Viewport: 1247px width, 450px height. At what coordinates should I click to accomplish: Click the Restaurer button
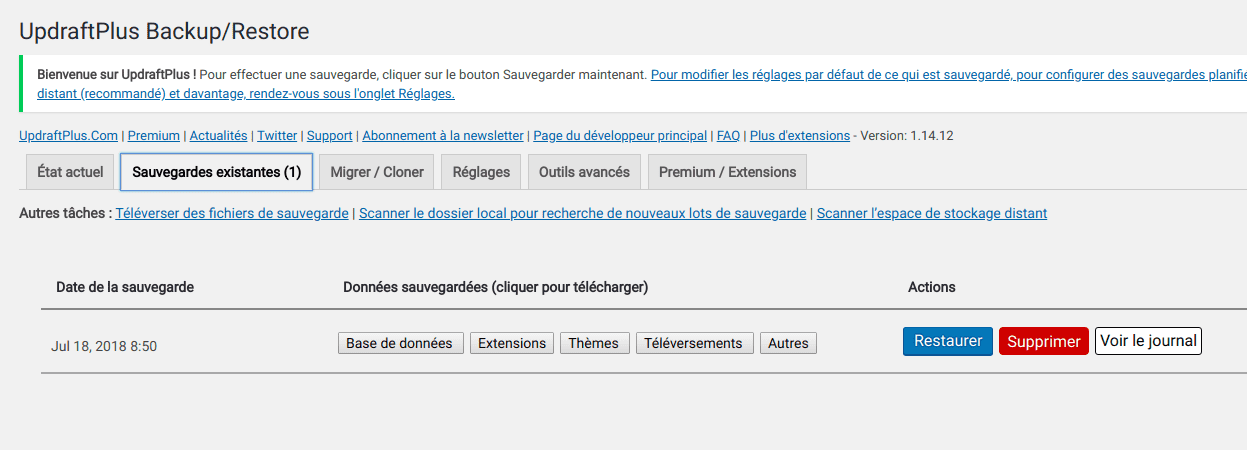948,341
